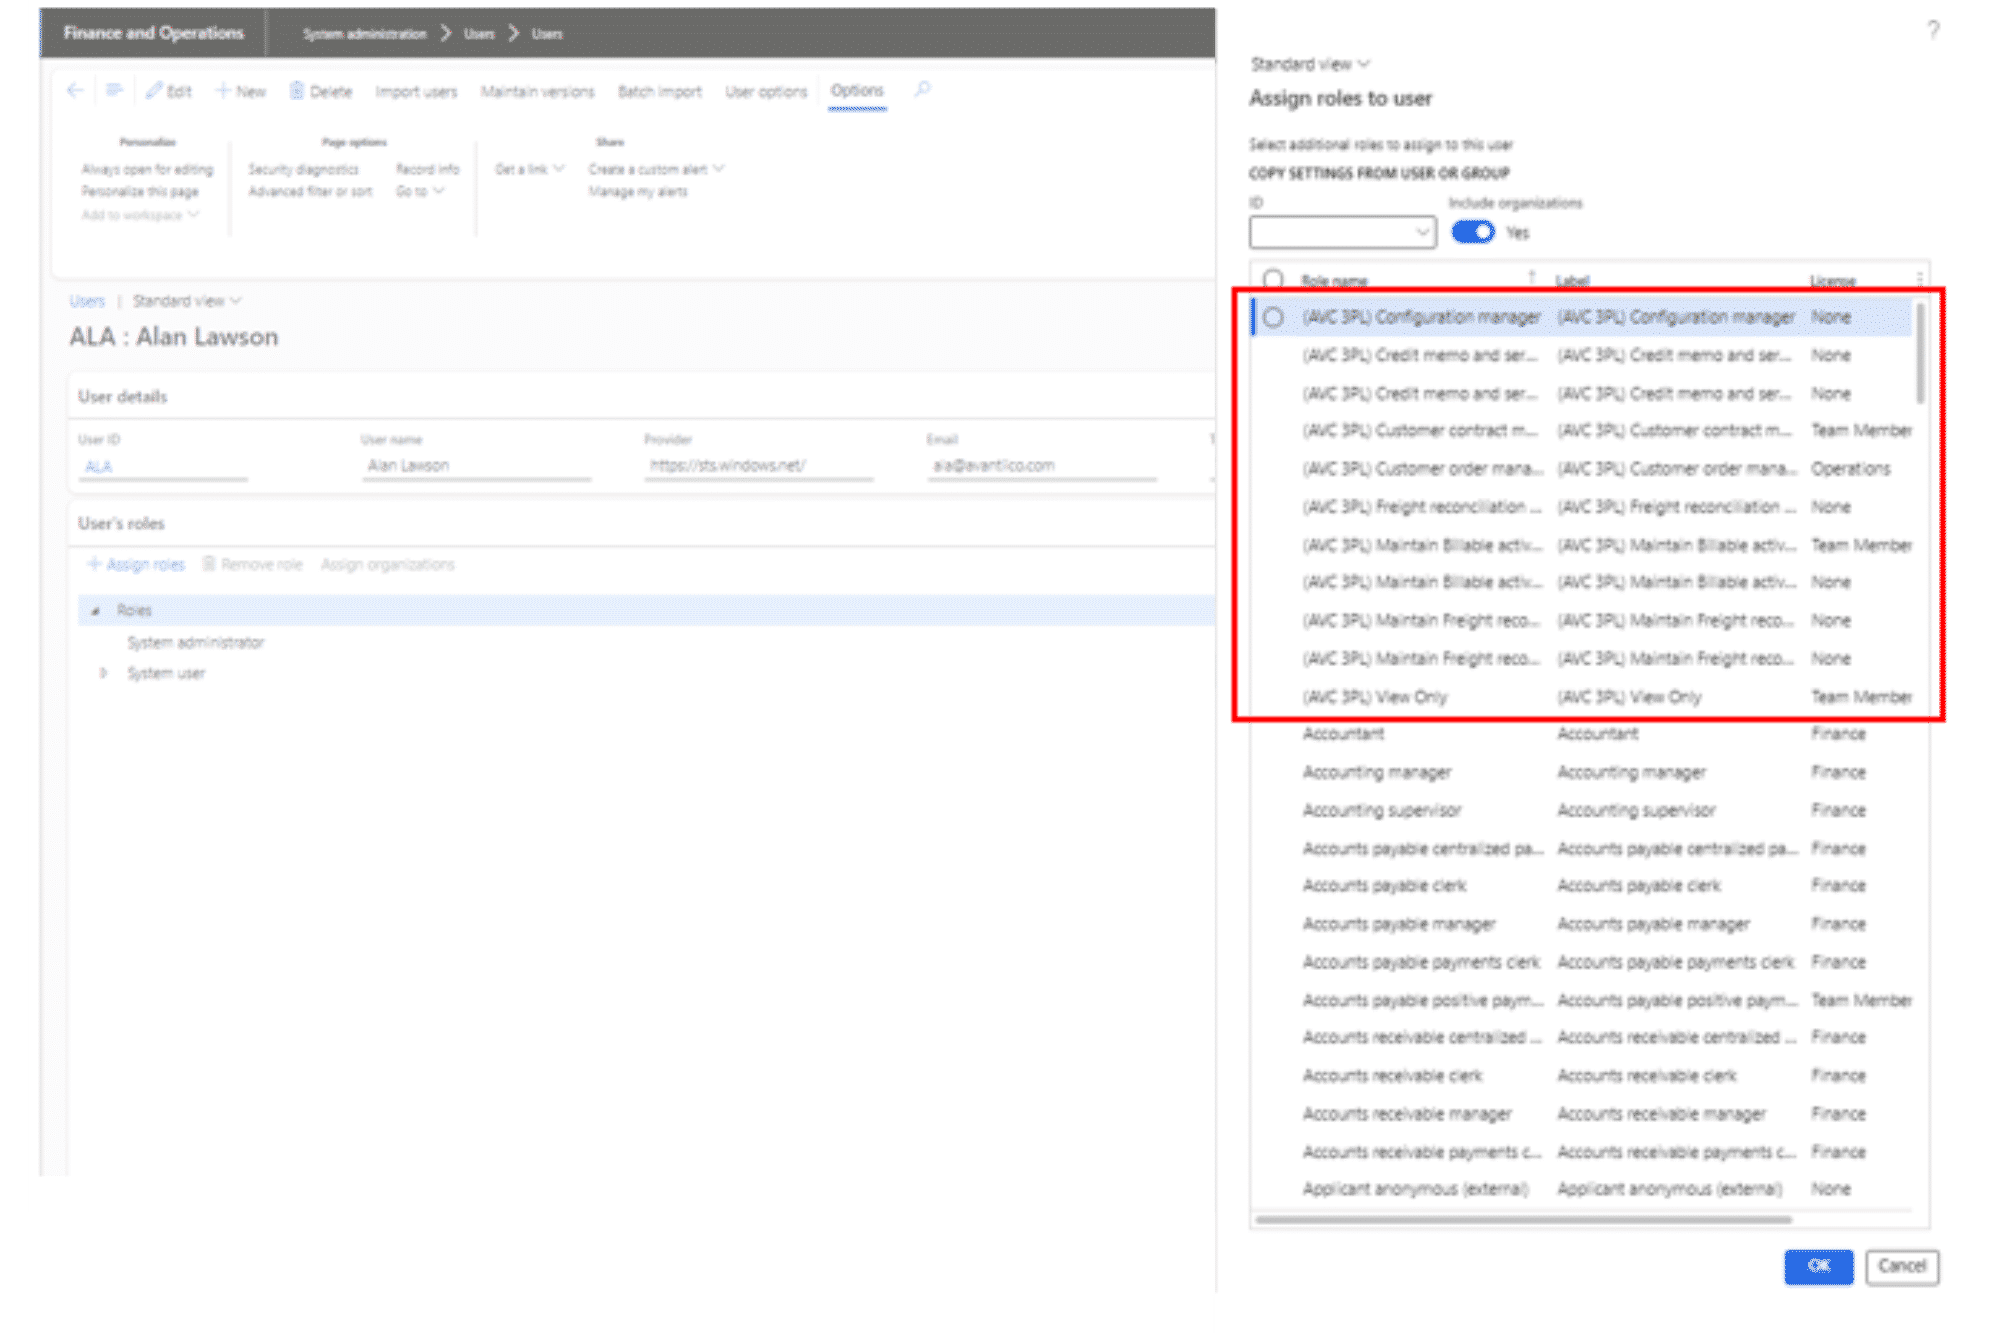The width and height of the screenshot is (2000, 1333).
Task: Click the Role name sort arrow
Action: 1531,277
